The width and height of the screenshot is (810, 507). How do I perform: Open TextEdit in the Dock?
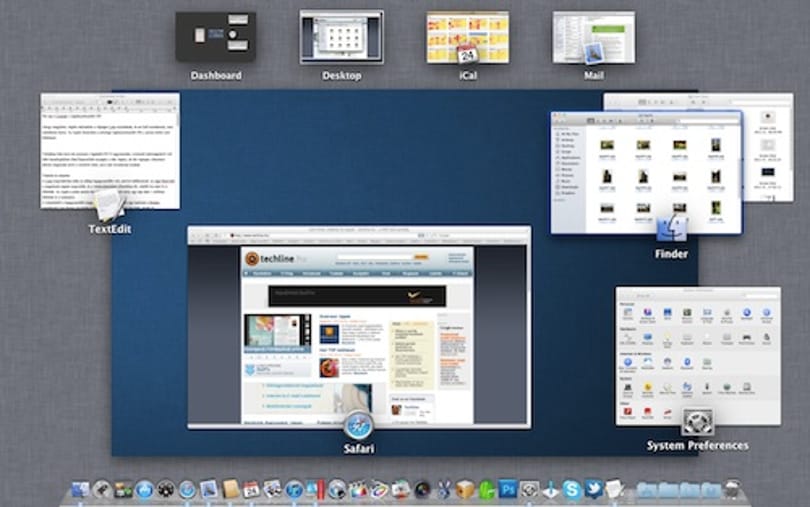click(x=614, y=489)
